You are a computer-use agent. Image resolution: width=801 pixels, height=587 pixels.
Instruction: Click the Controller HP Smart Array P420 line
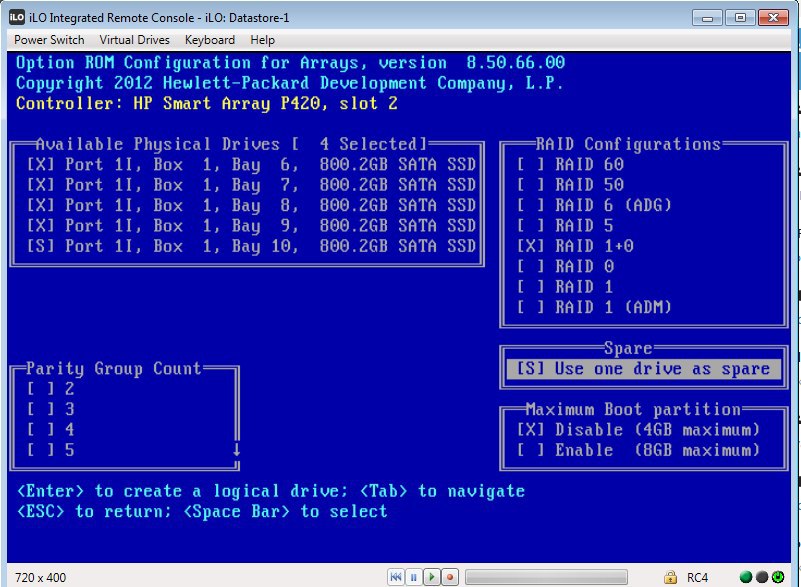207,104
